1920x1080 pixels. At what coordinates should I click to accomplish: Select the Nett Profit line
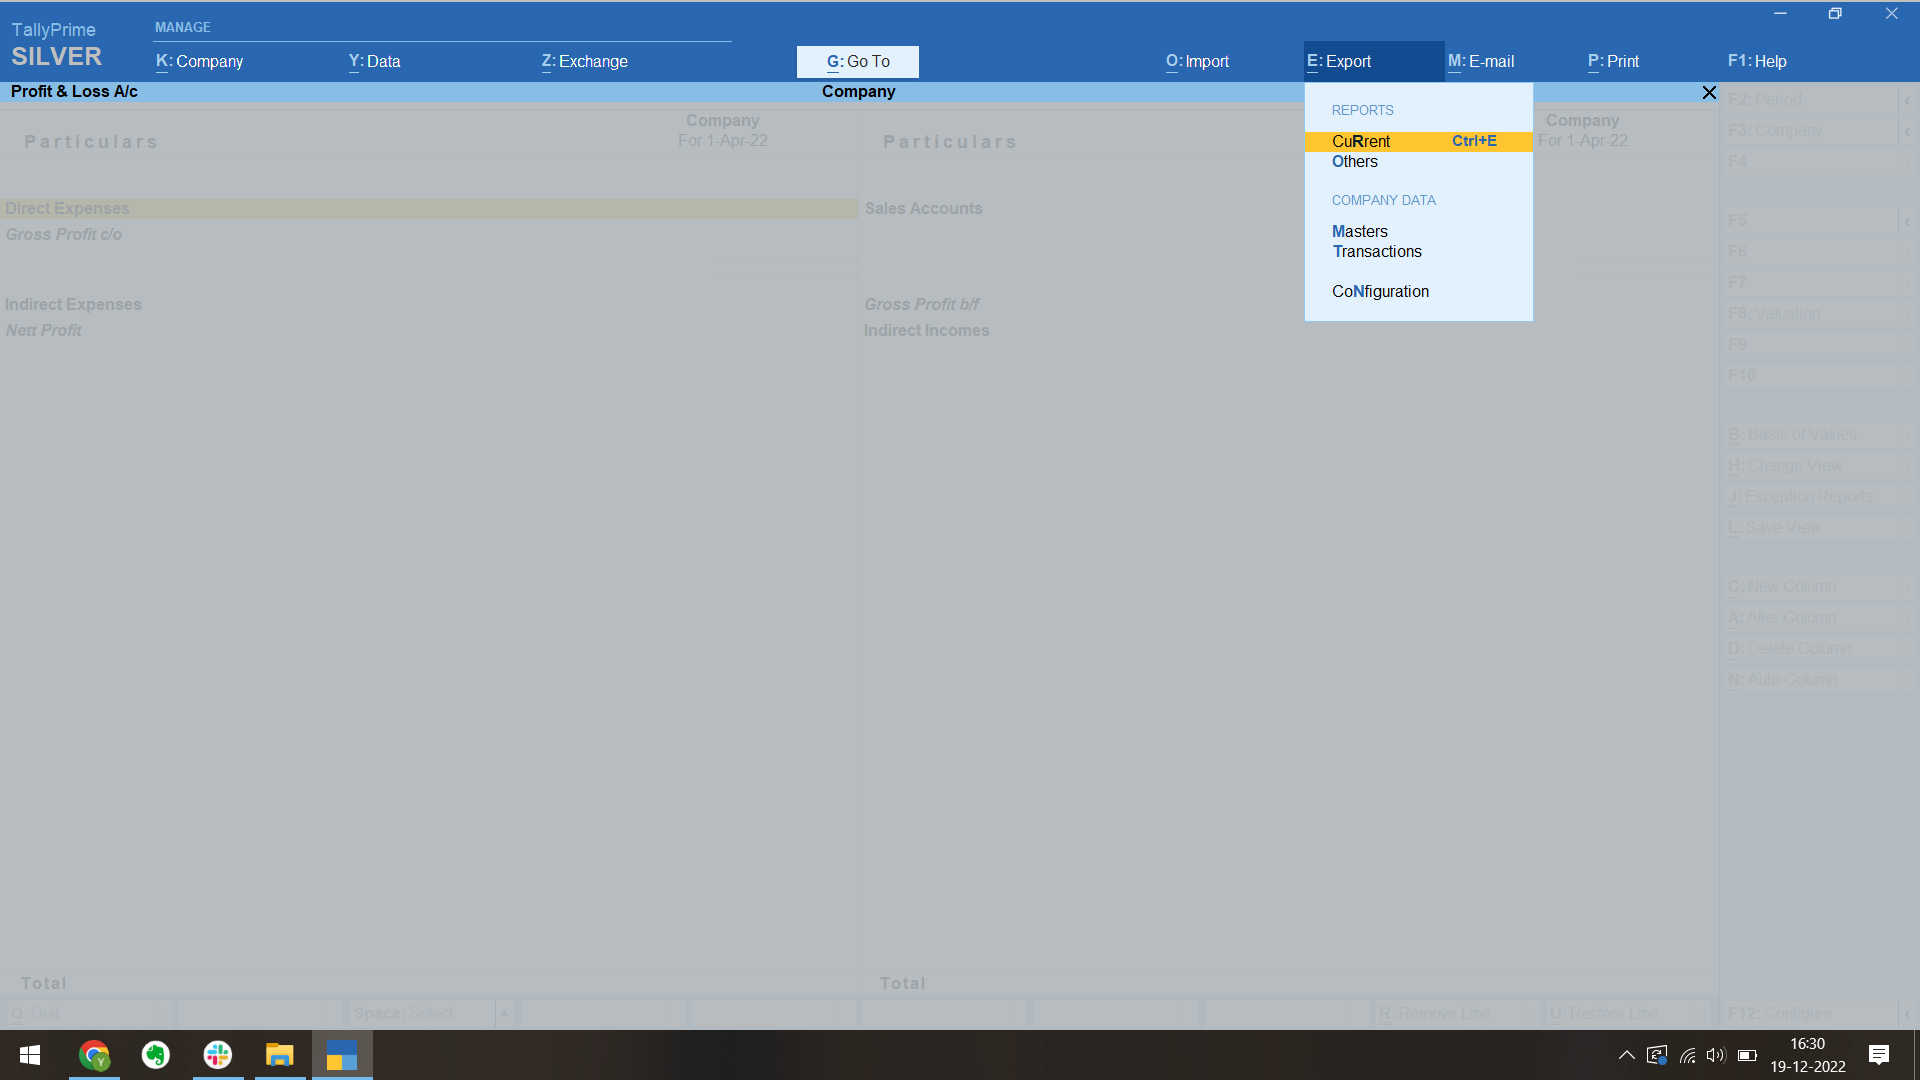[44, 330]
